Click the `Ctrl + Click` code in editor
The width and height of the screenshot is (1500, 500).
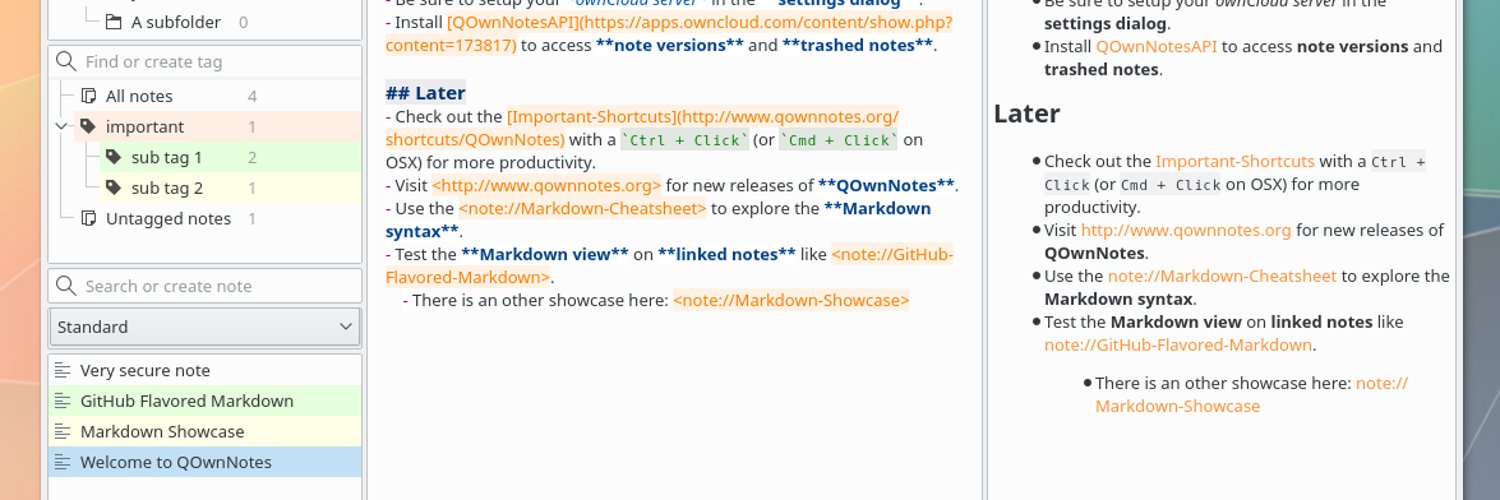[684, 140]
